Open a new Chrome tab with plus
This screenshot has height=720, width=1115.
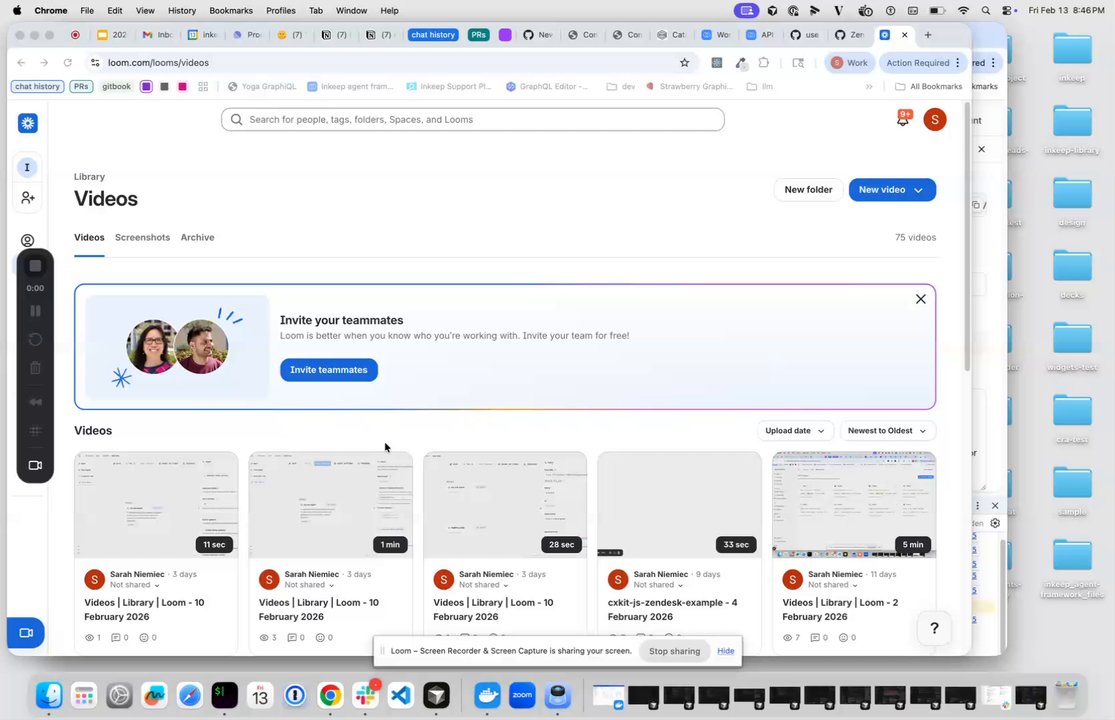(x=927, y=35)
